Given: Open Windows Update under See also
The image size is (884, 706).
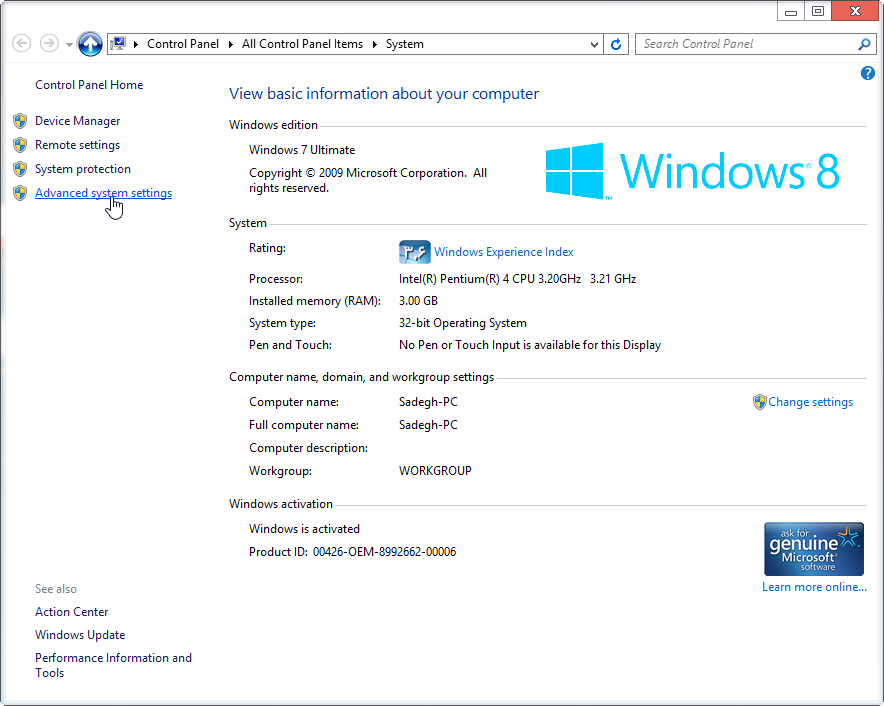Looking at the screenshot, I should 80,634.
